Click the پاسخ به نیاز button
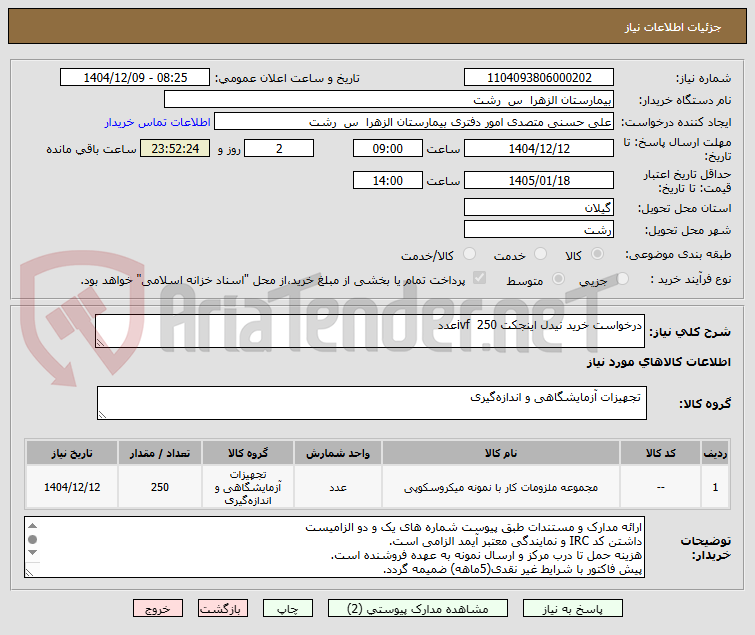 point(573,609)
